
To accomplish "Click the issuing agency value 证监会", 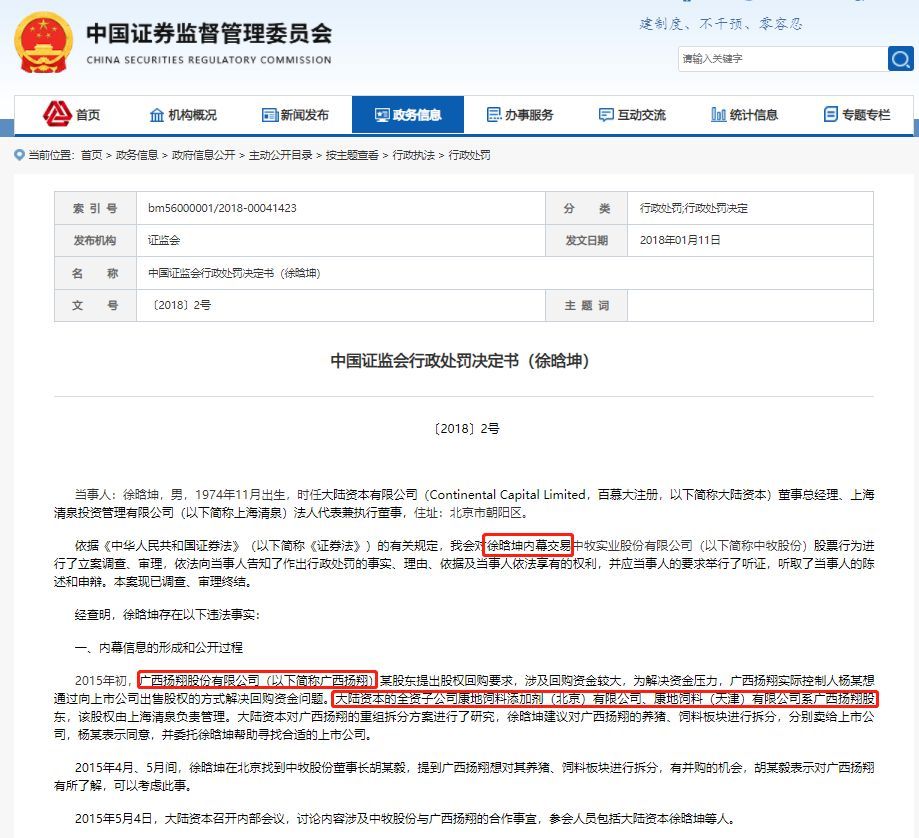I will [x=164, y=240].
